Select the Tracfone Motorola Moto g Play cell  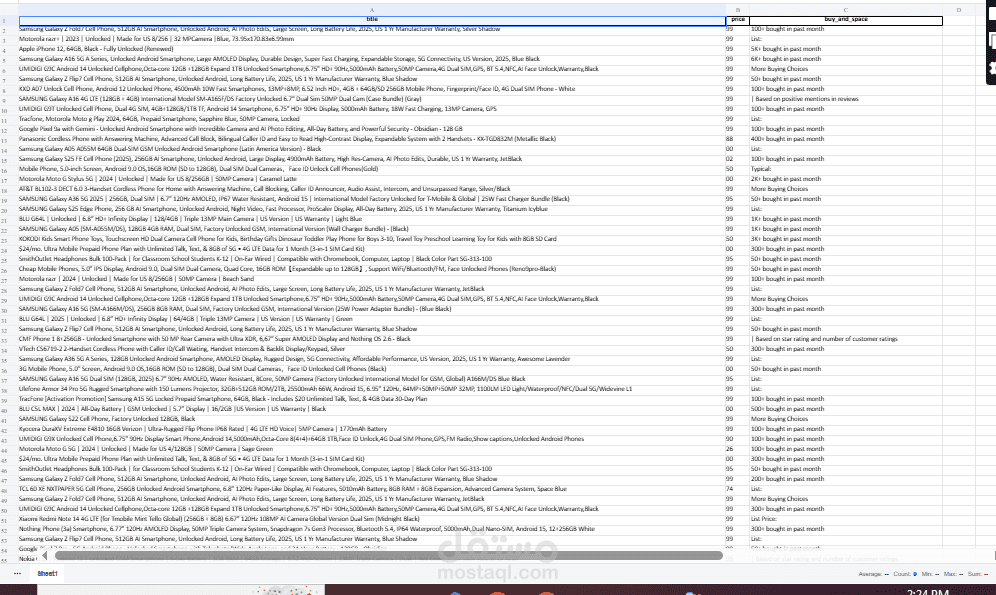[x=372, y=119]
